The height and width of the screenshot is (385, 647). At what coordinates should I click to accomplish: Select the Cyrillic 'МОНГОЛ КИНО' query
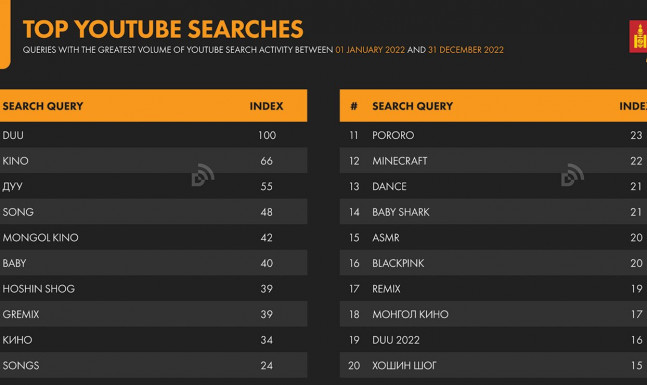[410, 314]
